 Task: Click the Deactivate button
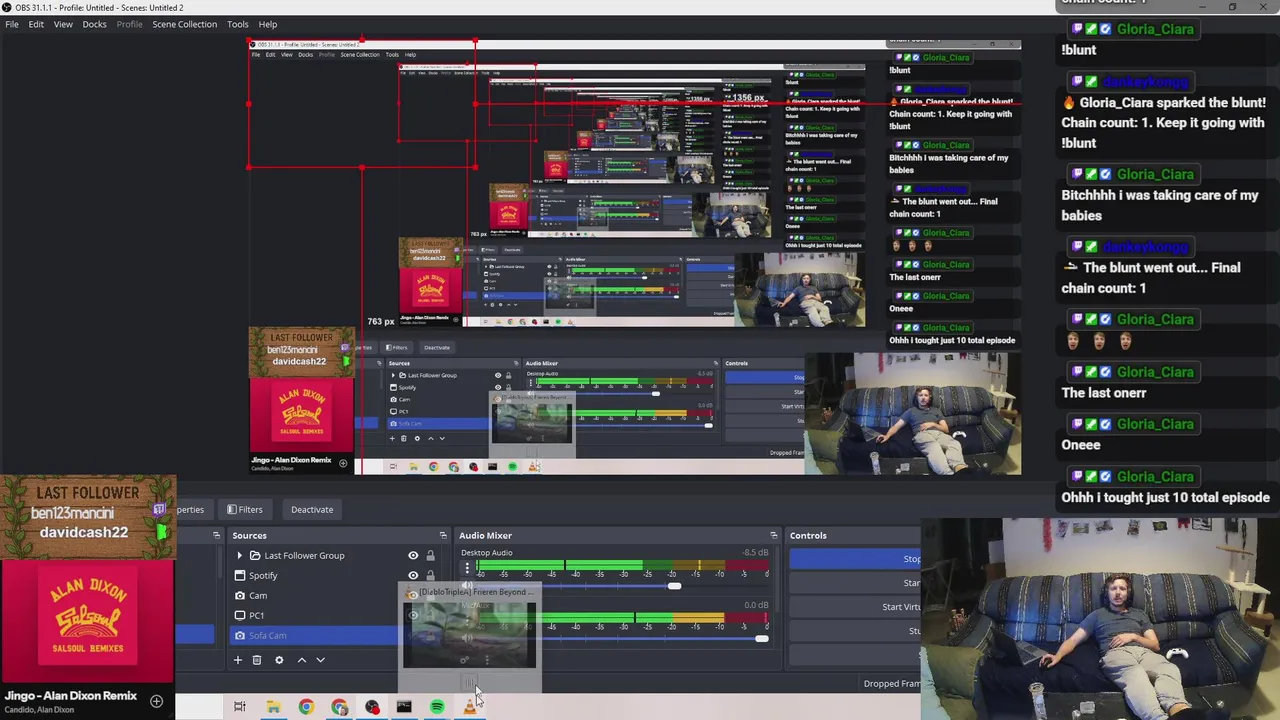[x=312, y=509]
